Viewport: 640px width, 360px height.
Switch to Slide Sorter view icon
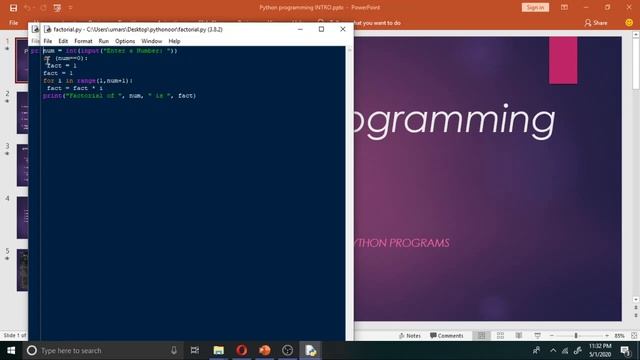[500, 336]
